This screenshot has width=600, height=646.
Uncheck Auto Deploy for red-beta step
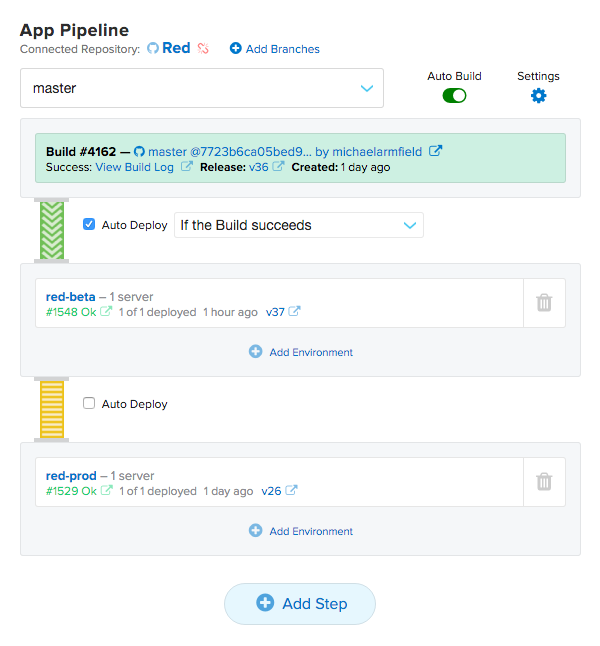89,224
